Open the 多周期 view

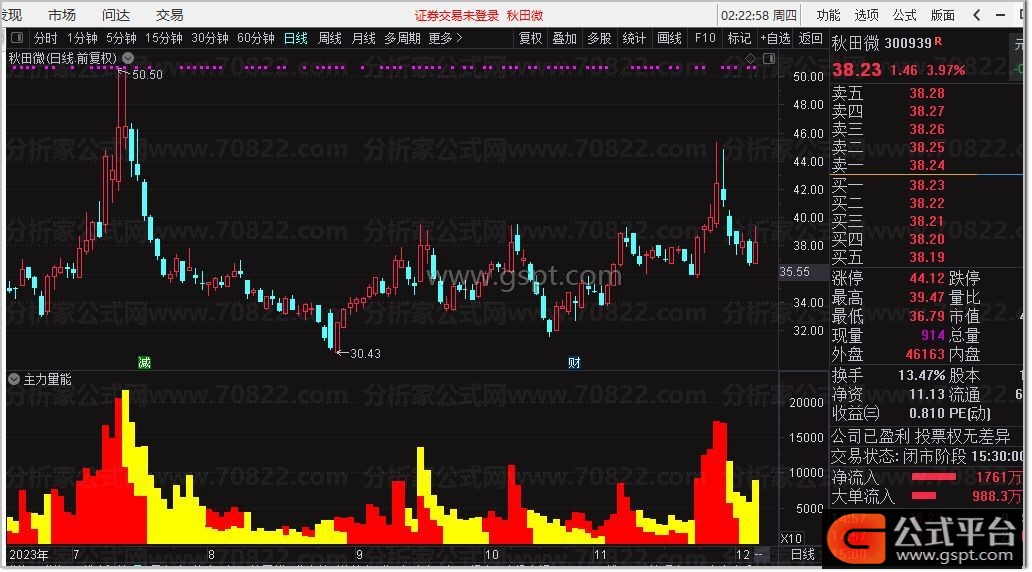pos(402,38)
